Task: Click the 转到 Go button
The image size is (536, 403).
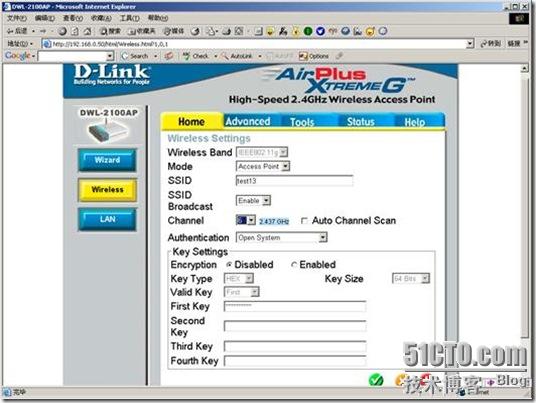Action: click(491, 44)
